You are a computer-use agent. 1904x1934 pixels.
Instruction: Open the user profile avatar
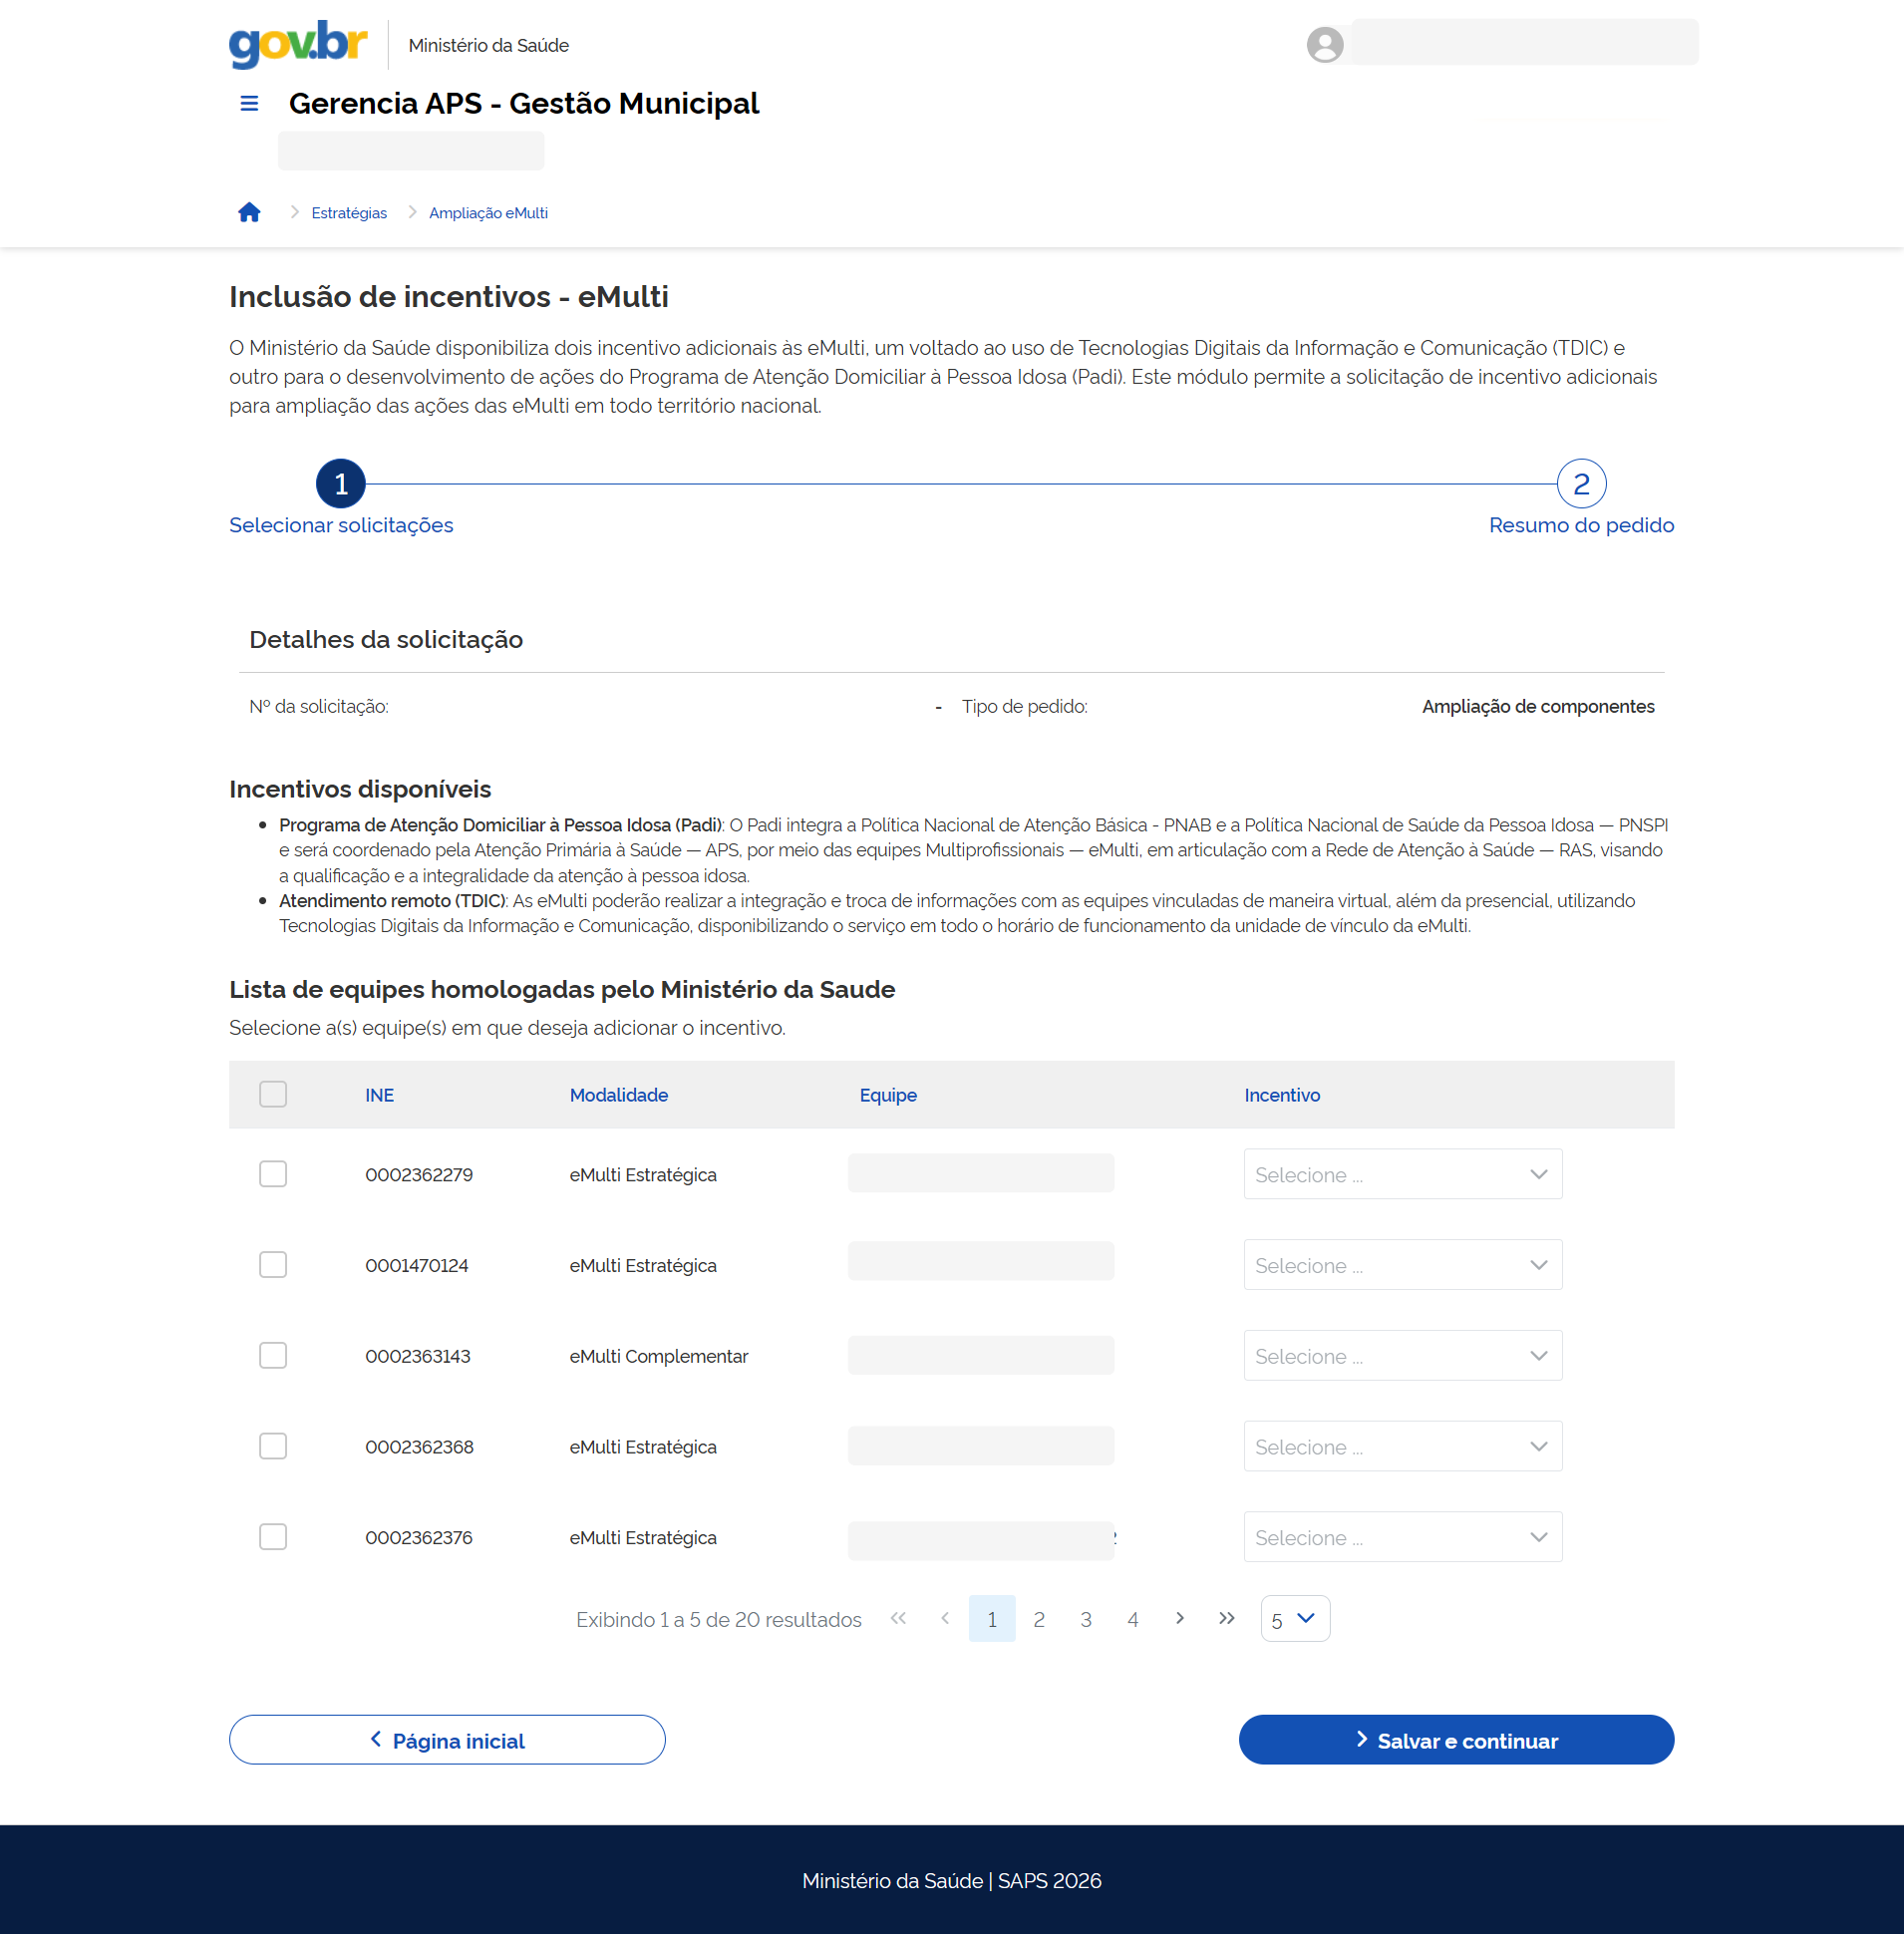pyautogui.click(x=1324, y=44)
